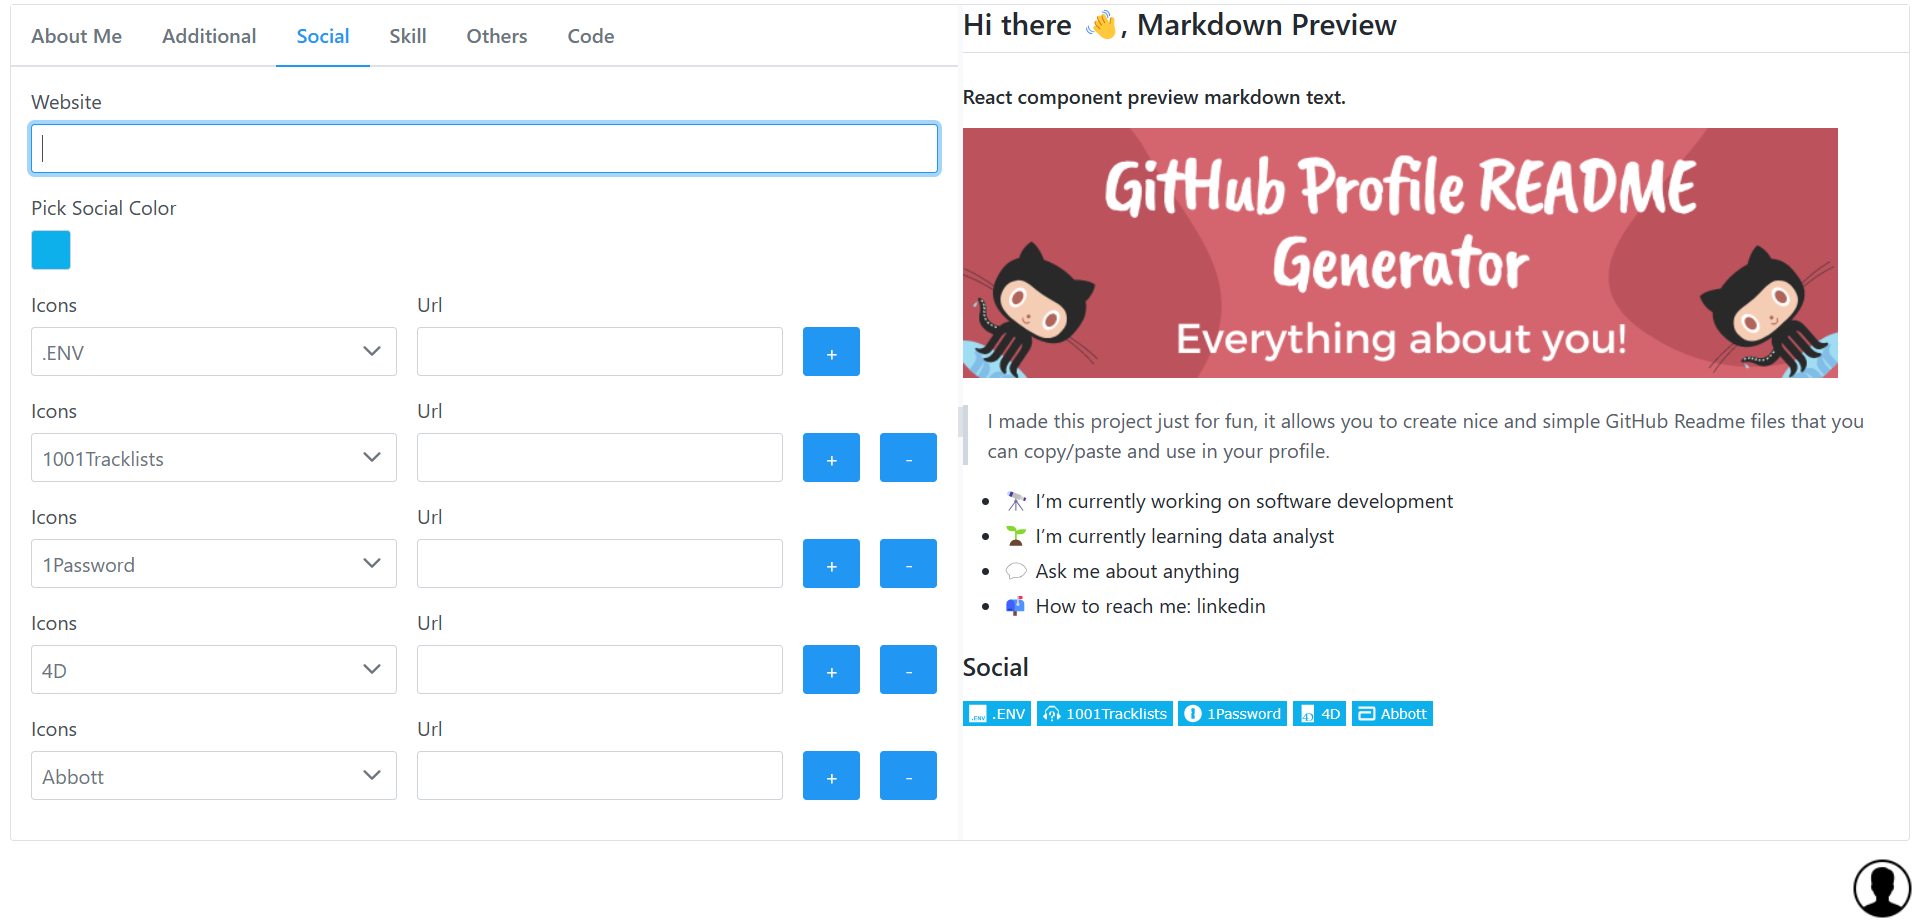1915x920 pixels.
Task: Click the 1001Tracklists badge in preview
Action: coord(1105,714)
